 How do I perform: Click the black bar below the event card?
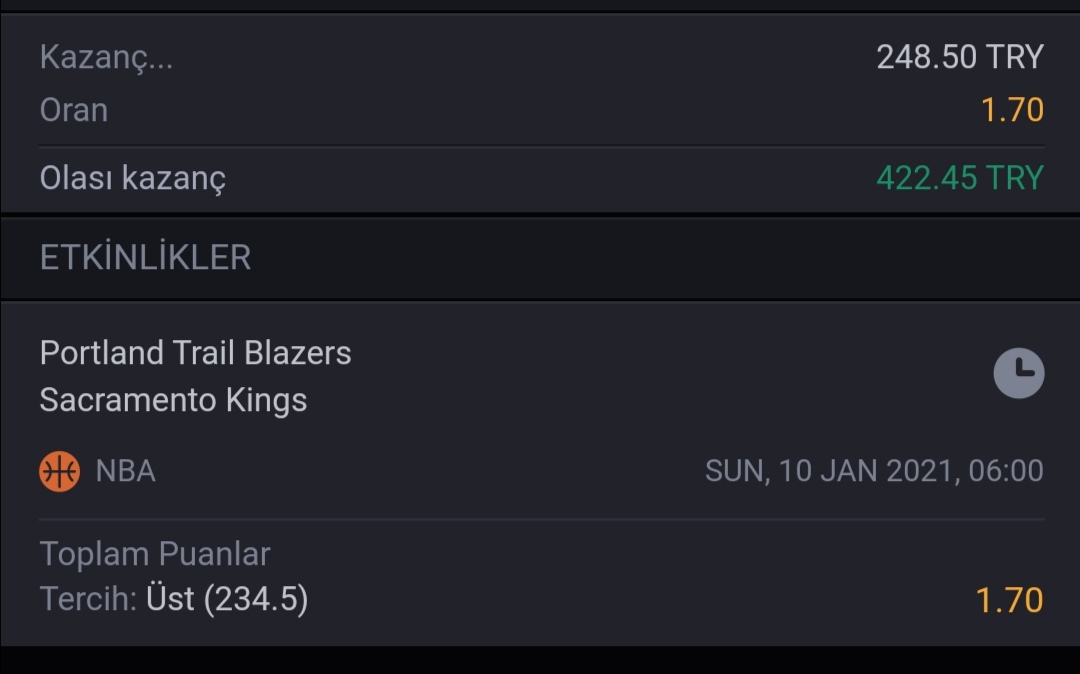click(540, 660)
